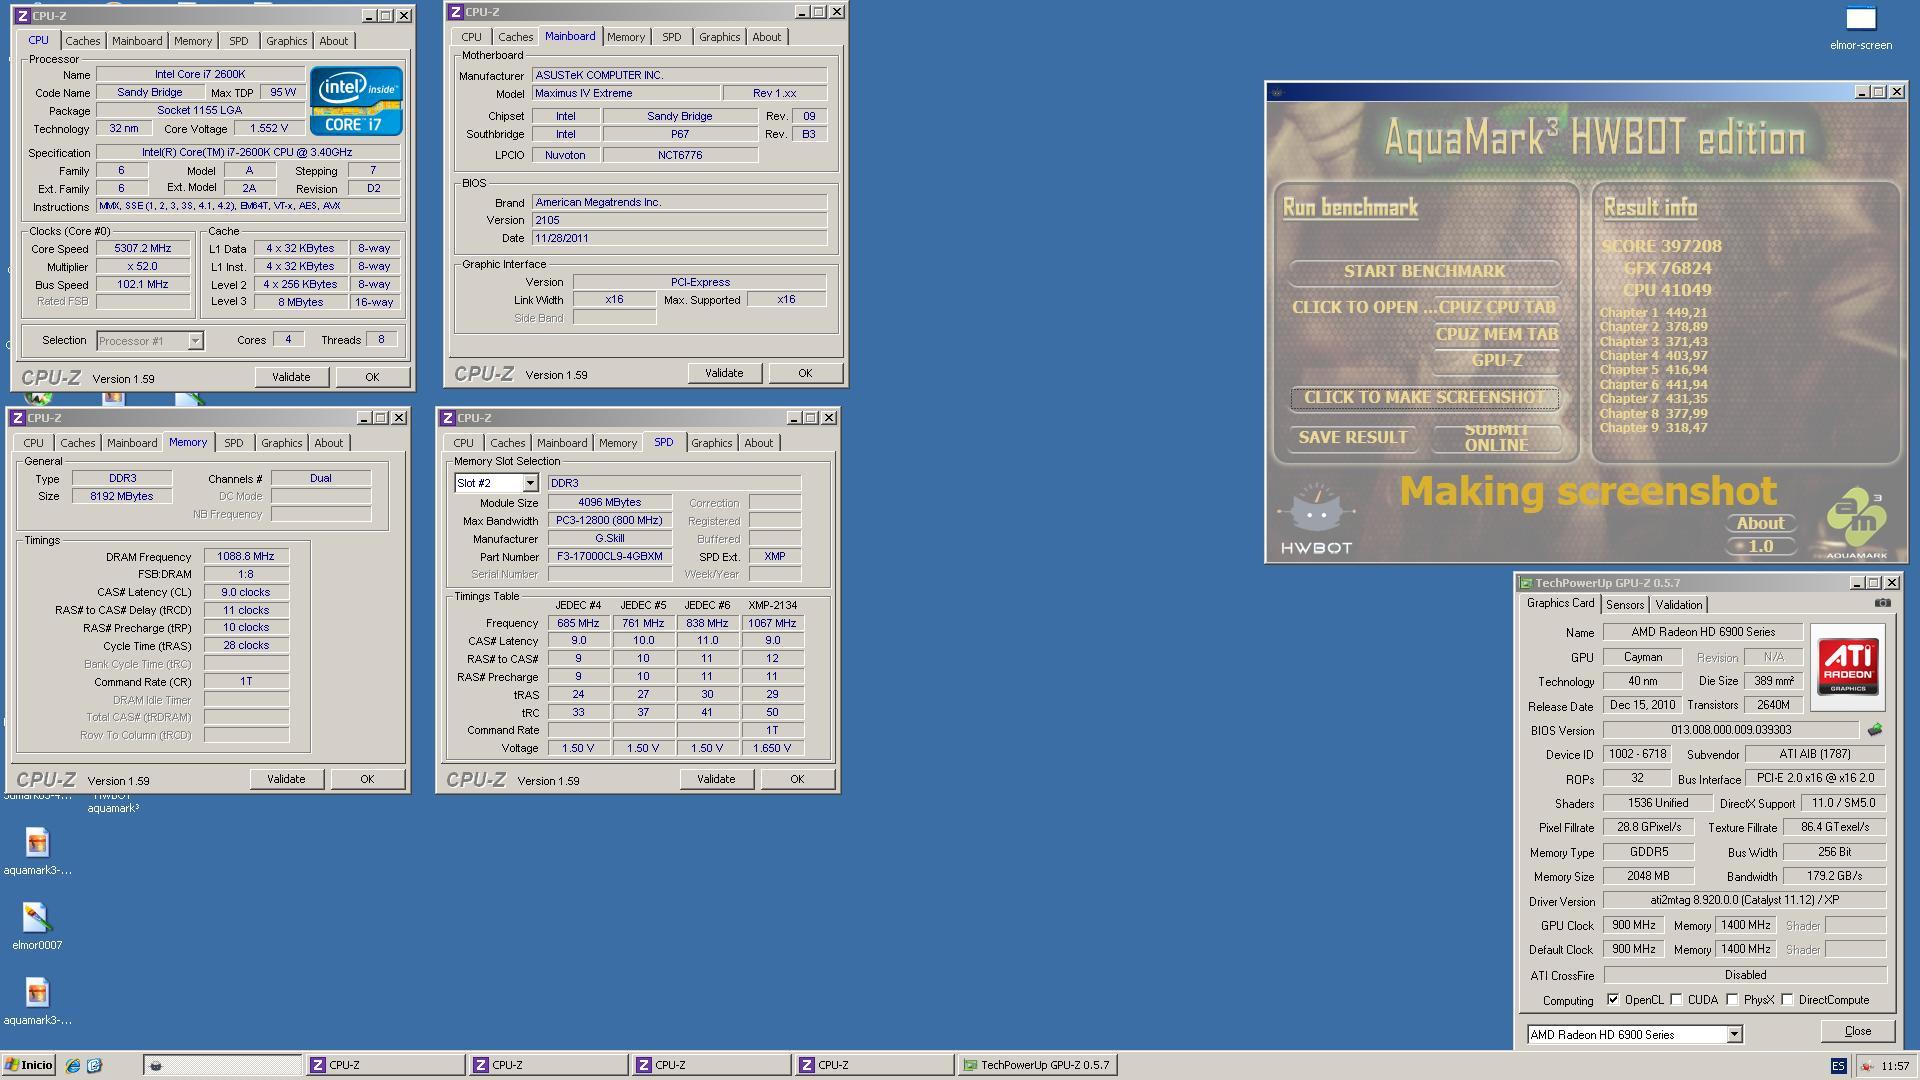
Task: Click CPUZ CPU TAB button in AquaMark
Action: (x=1497, y=307)
